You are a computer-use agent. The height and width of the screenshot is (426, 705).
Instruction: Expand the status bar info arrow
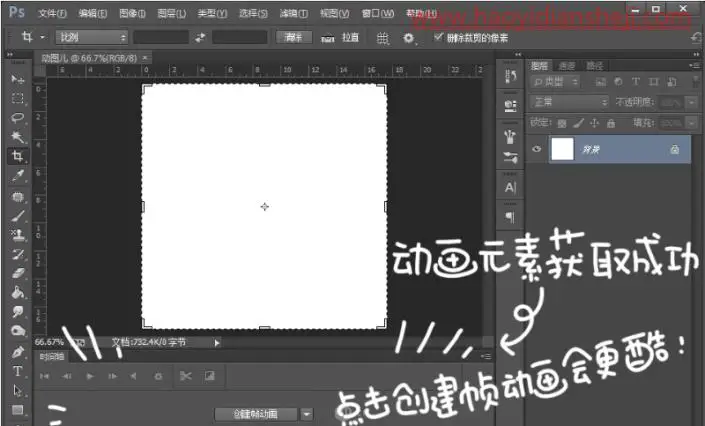click(217, 343)
